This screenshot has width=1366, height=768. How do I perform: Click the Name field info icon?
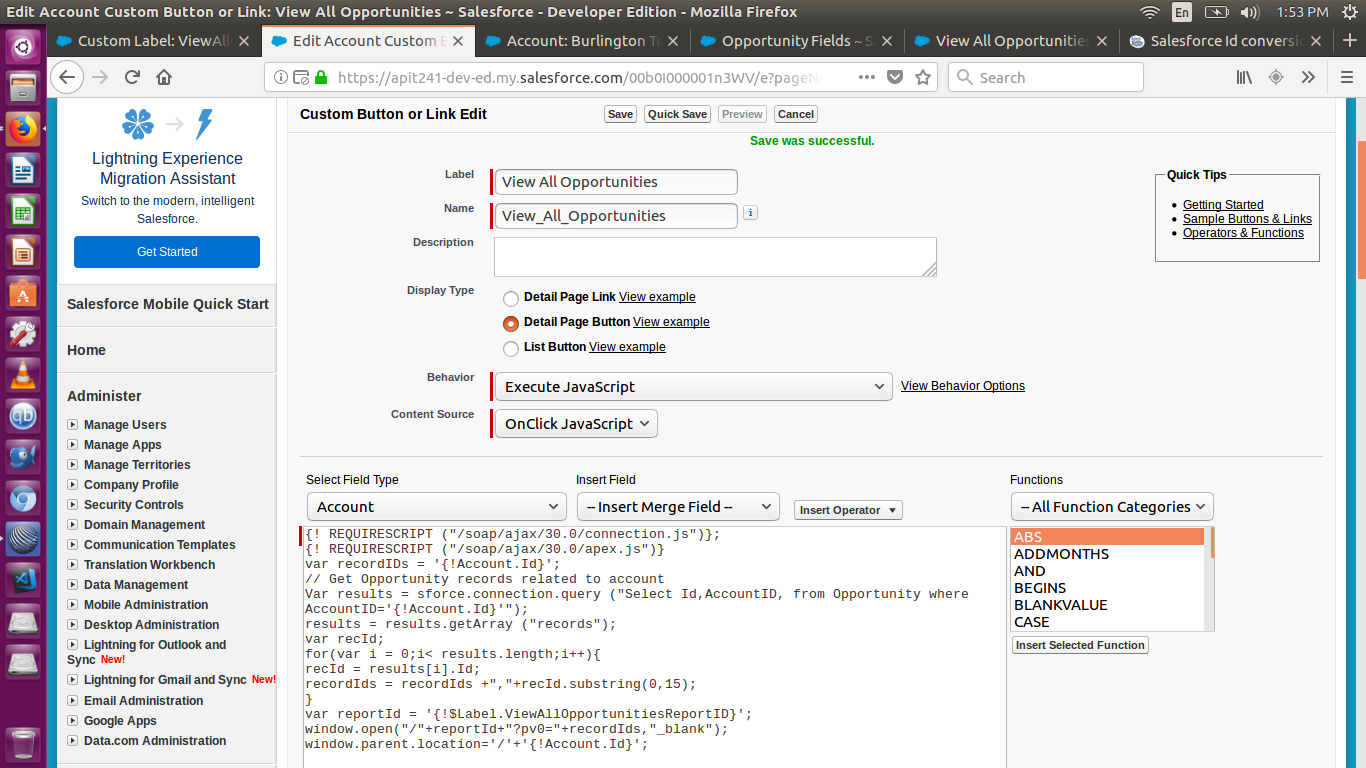click(x=751, y=213)
